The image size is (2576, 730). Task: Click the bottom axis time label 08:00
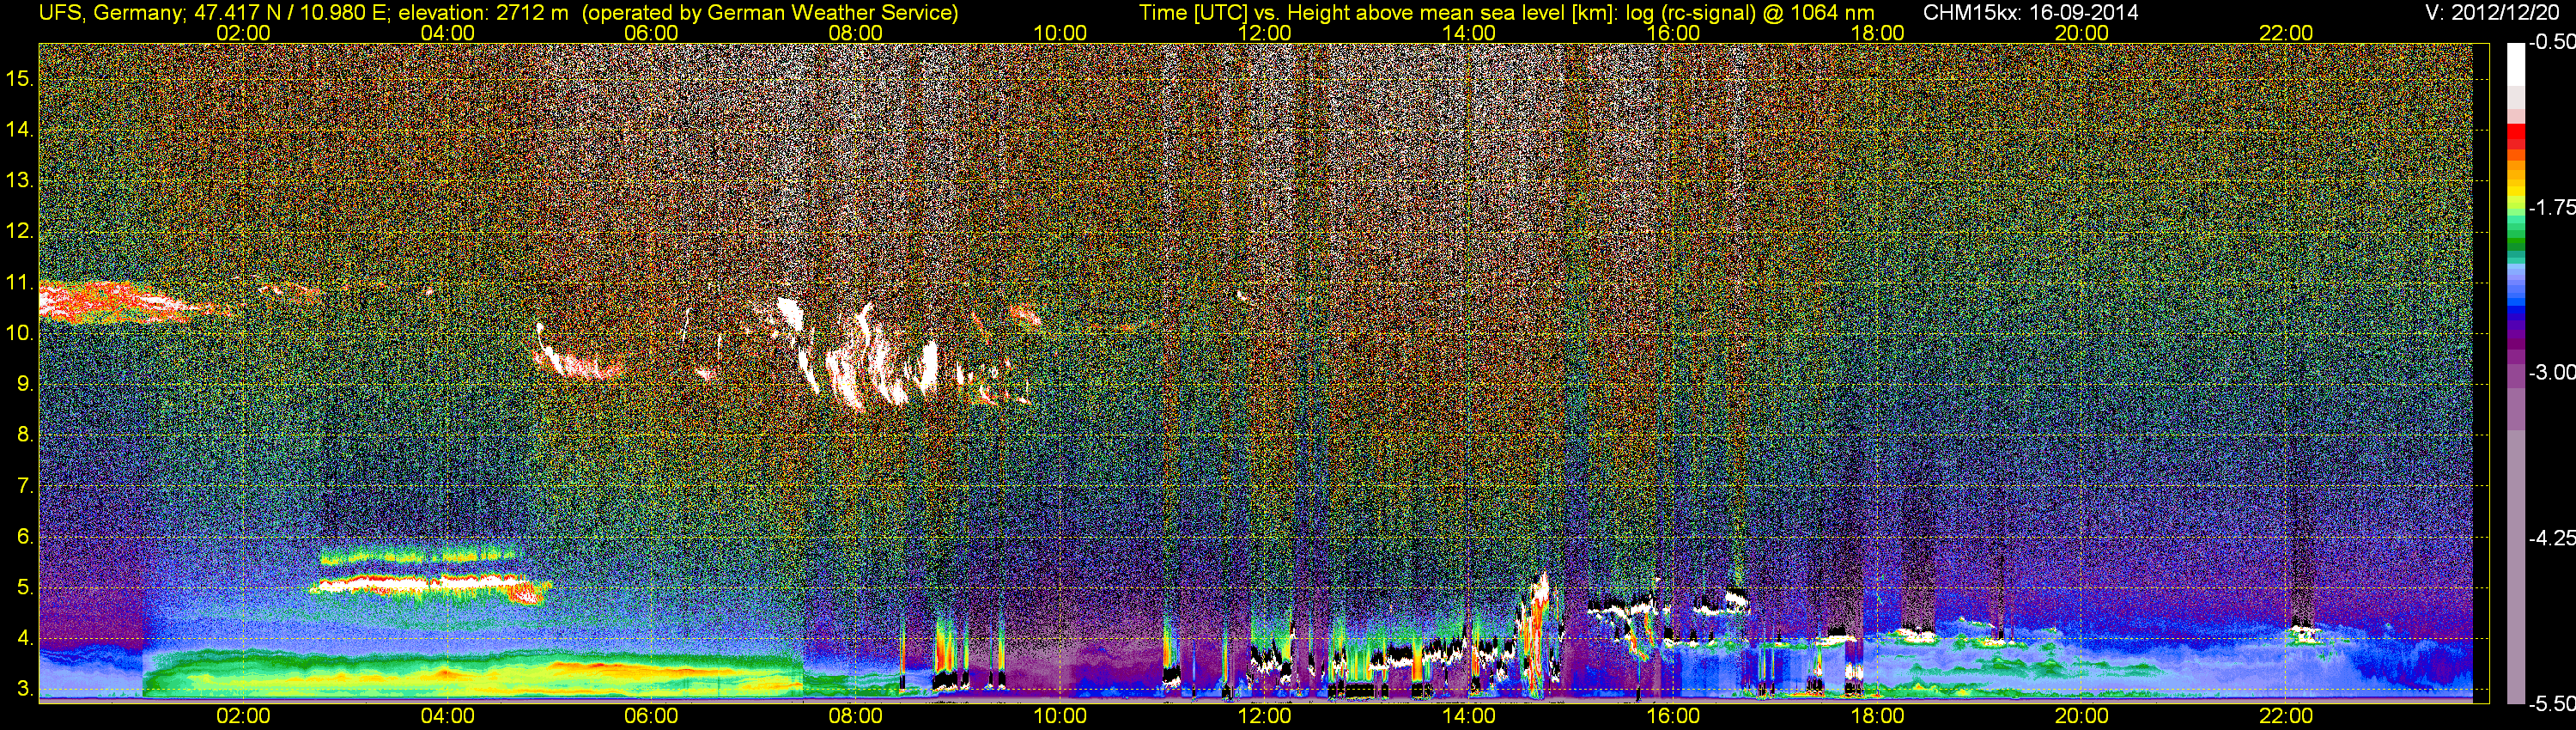(856, 716)
